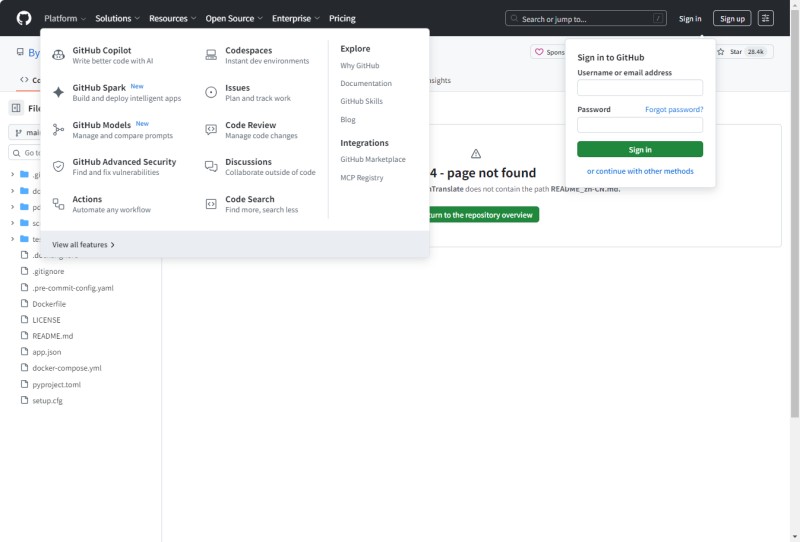The width and height of the screenshot is (800, 542).
Task: Select Code Review from Platform menu
Action: 250,125
